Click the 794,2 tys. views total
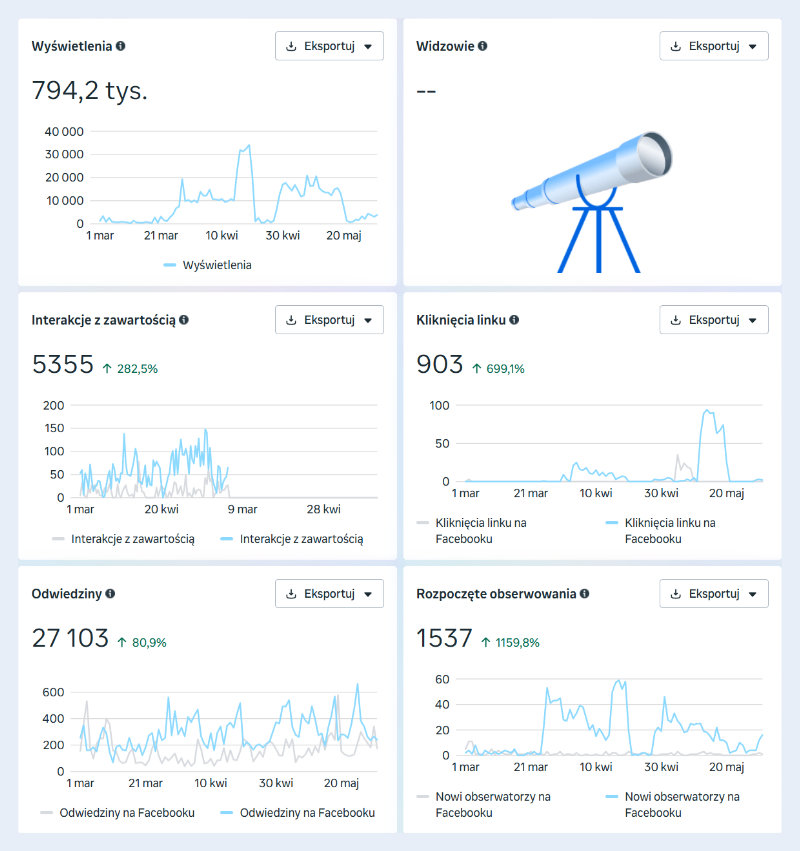 click(90, 91)
